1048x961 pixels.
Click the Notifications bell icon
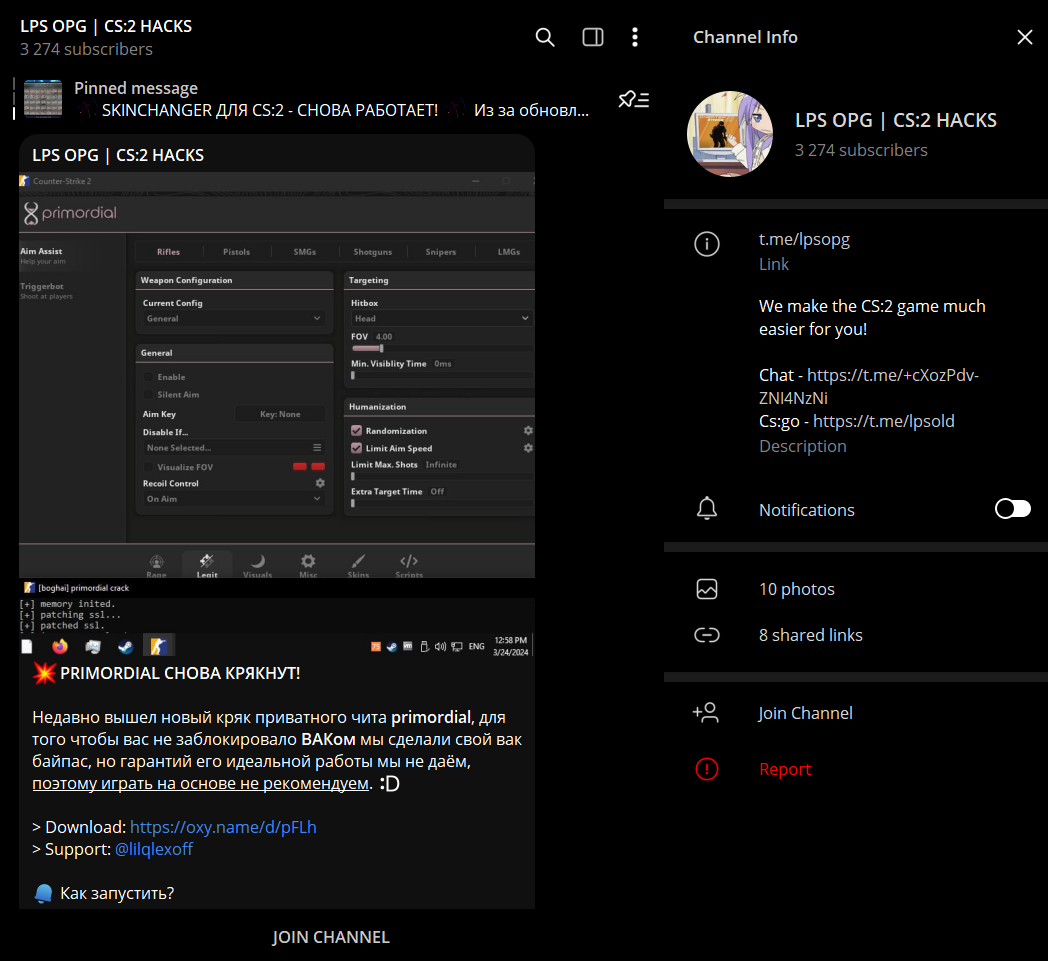pos(707,509)
